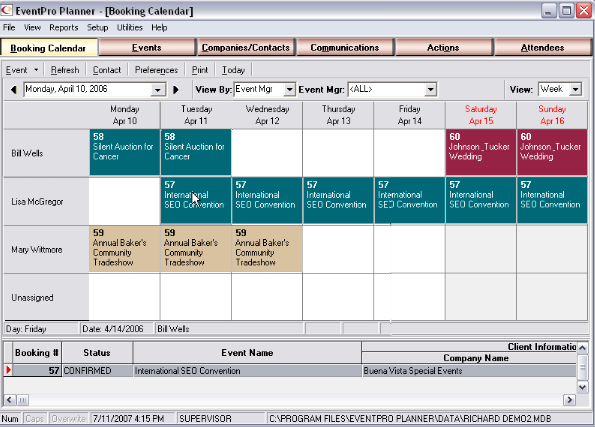Open the View Week dropdown
Image resolution: width=595 pixels, height=427 pixels.
[576, 90]
